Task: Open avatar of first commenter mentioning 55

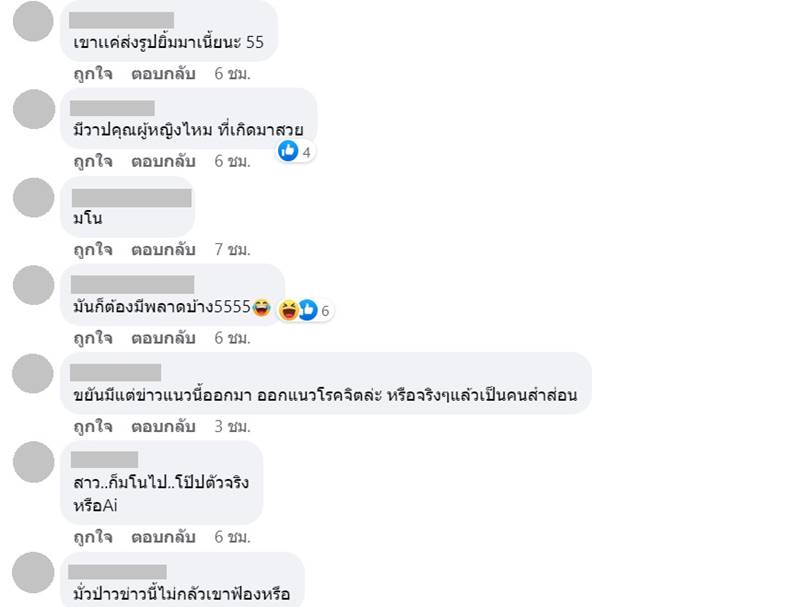Action: point(33,21)
